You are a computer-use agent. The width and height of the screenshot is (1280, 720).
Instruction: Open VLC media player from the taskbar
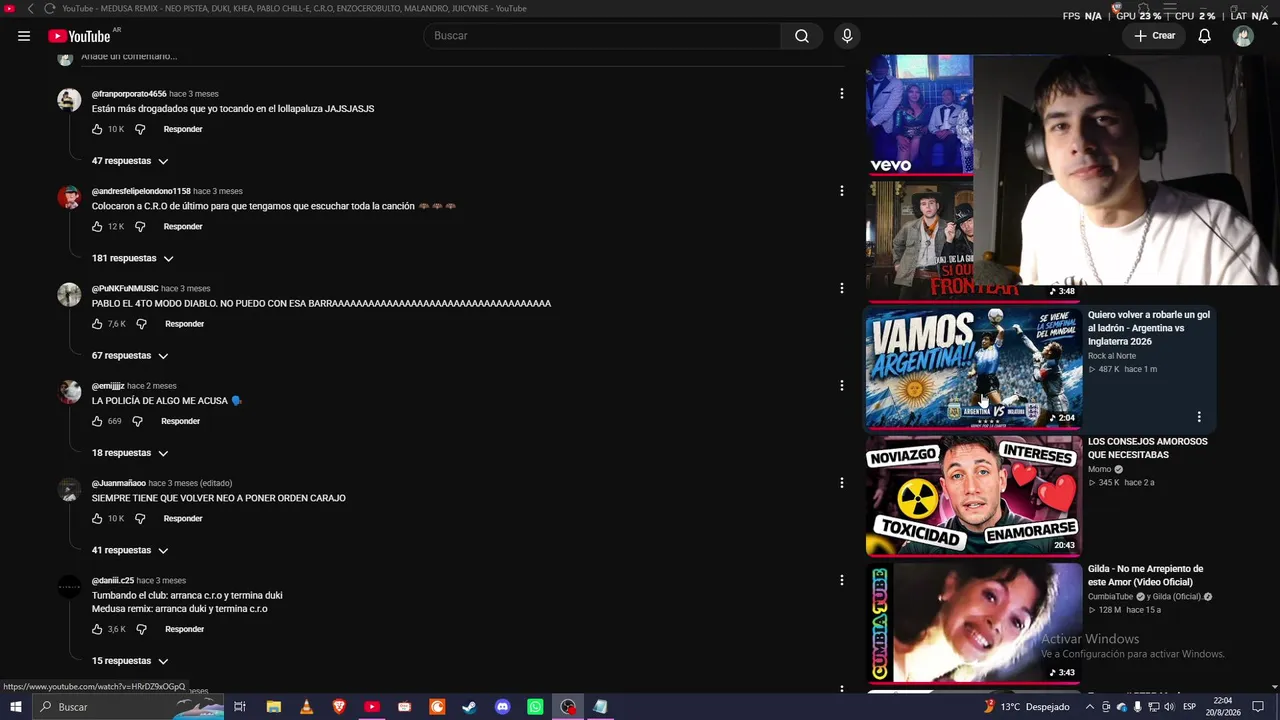point(306,707)
